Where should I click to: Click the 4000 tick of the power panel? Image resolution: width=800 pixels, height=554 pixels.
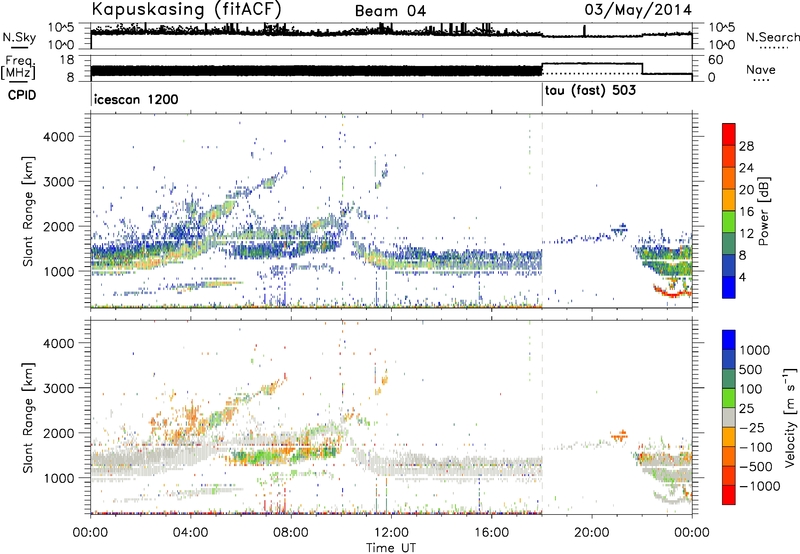[59, 137]
